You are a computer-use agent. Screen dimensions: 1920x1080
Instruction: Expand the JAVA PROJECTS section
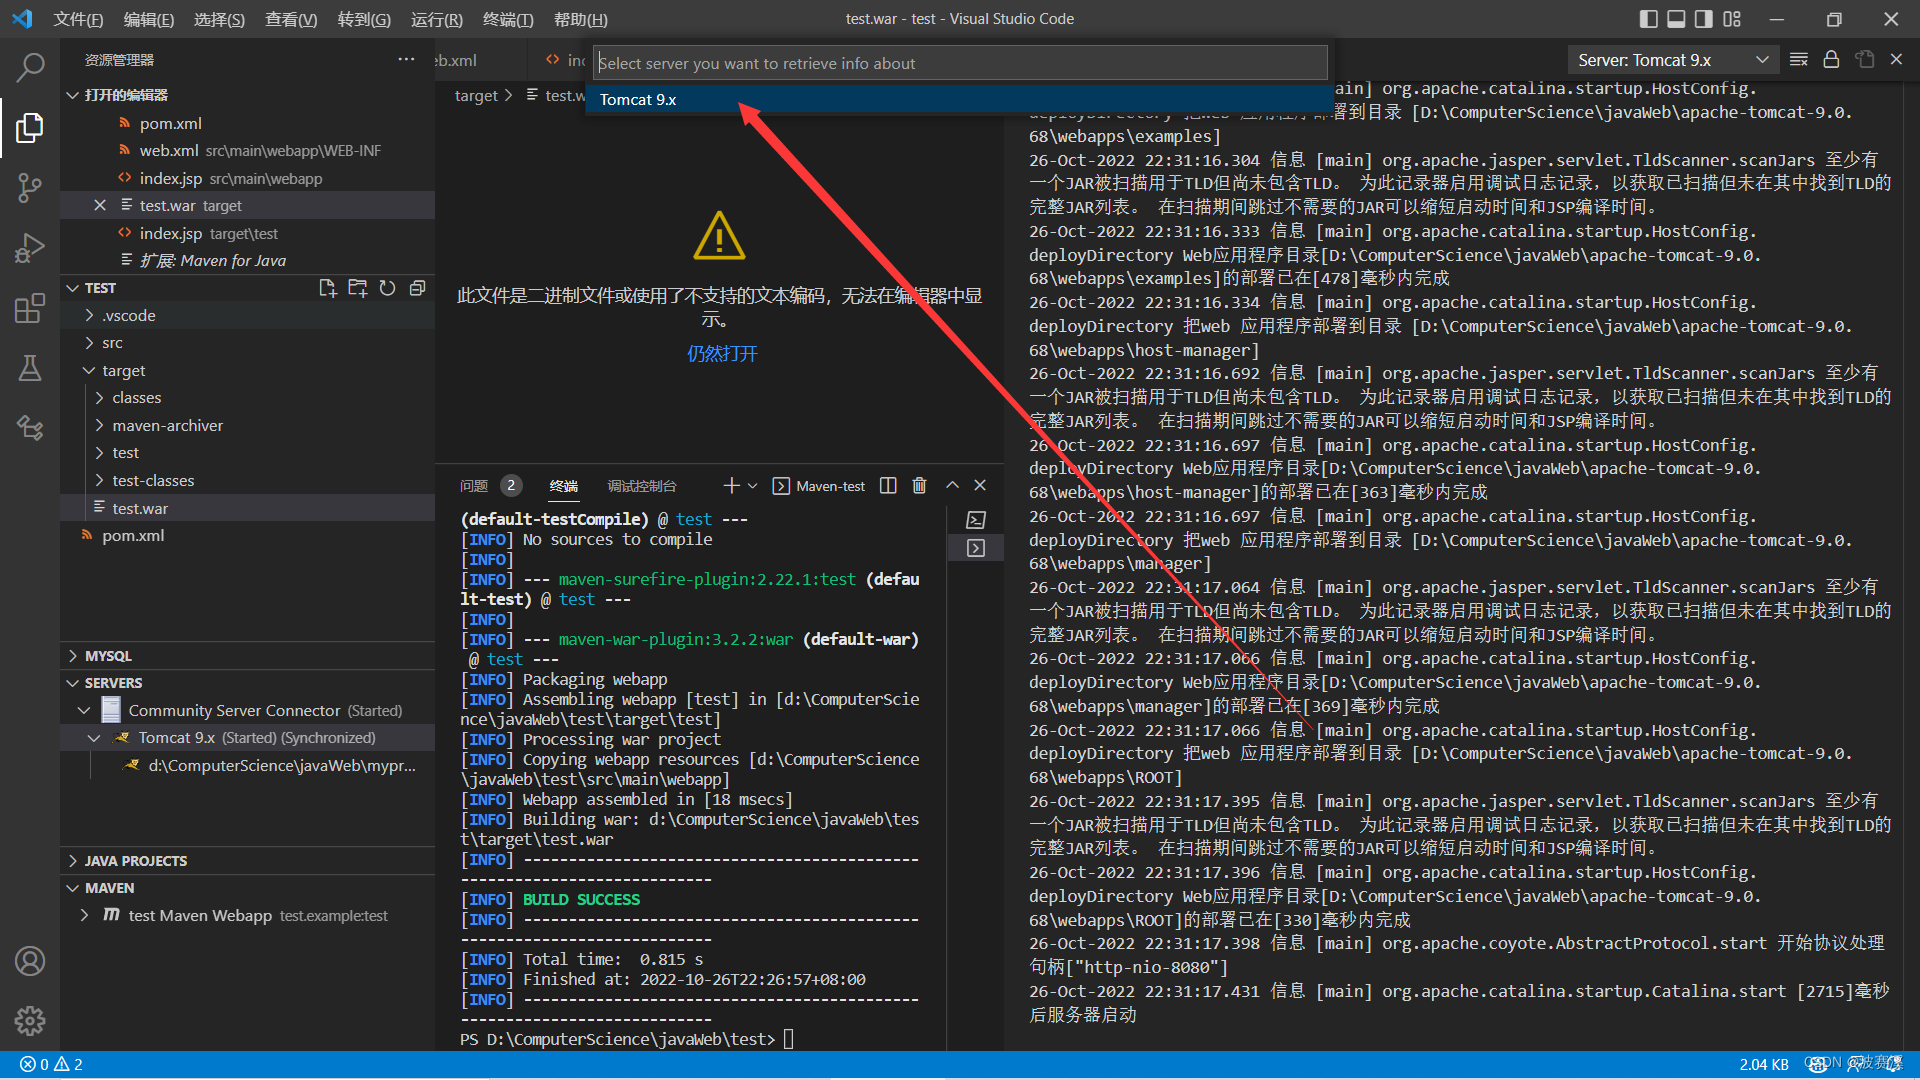[x=72, y=861]
